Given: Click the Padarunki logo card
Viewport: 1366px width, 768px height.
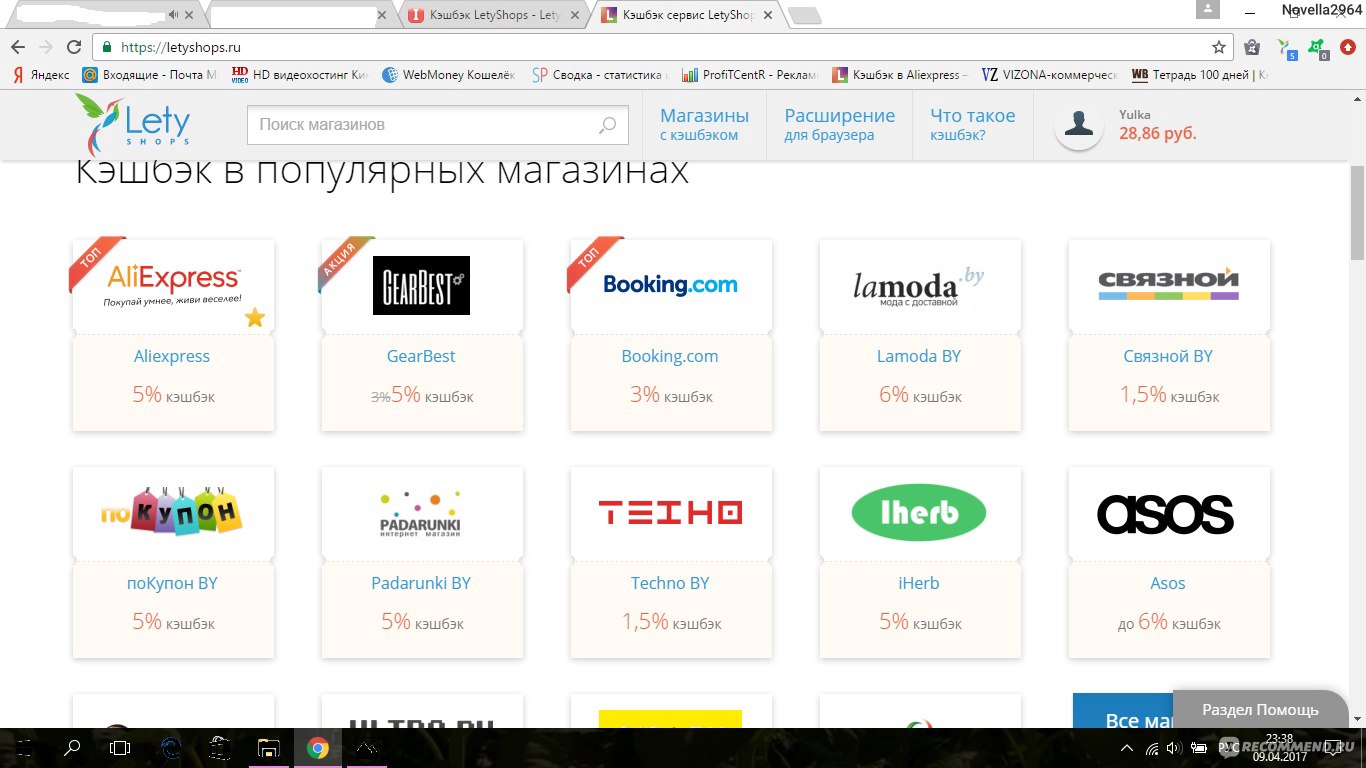Looking at the screenshot, I should click(x=422, y=513).
